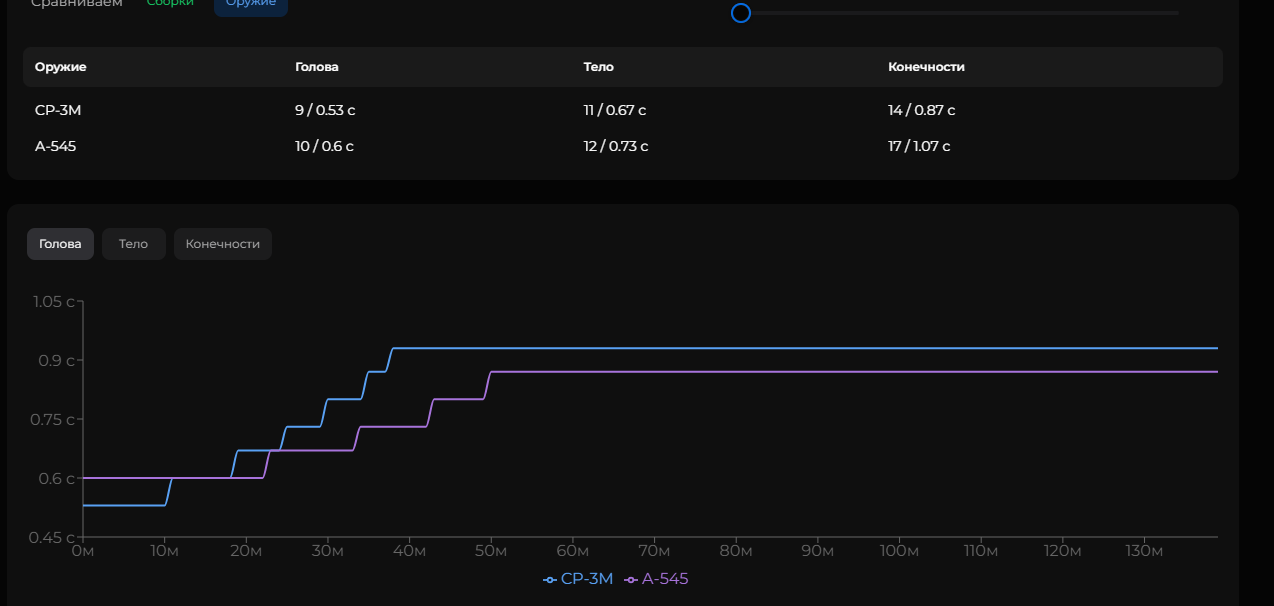Switch the chart to the Тело tab
The width and height of the screenshot is (1274, 606).
coord(133,244)
